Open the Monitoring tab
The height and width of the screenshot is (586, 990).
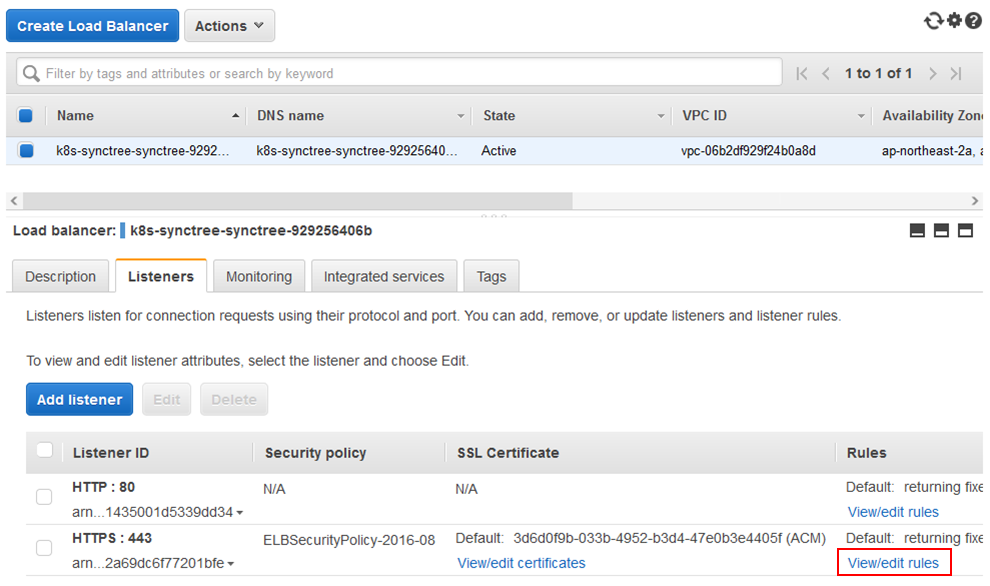point(259,277)
